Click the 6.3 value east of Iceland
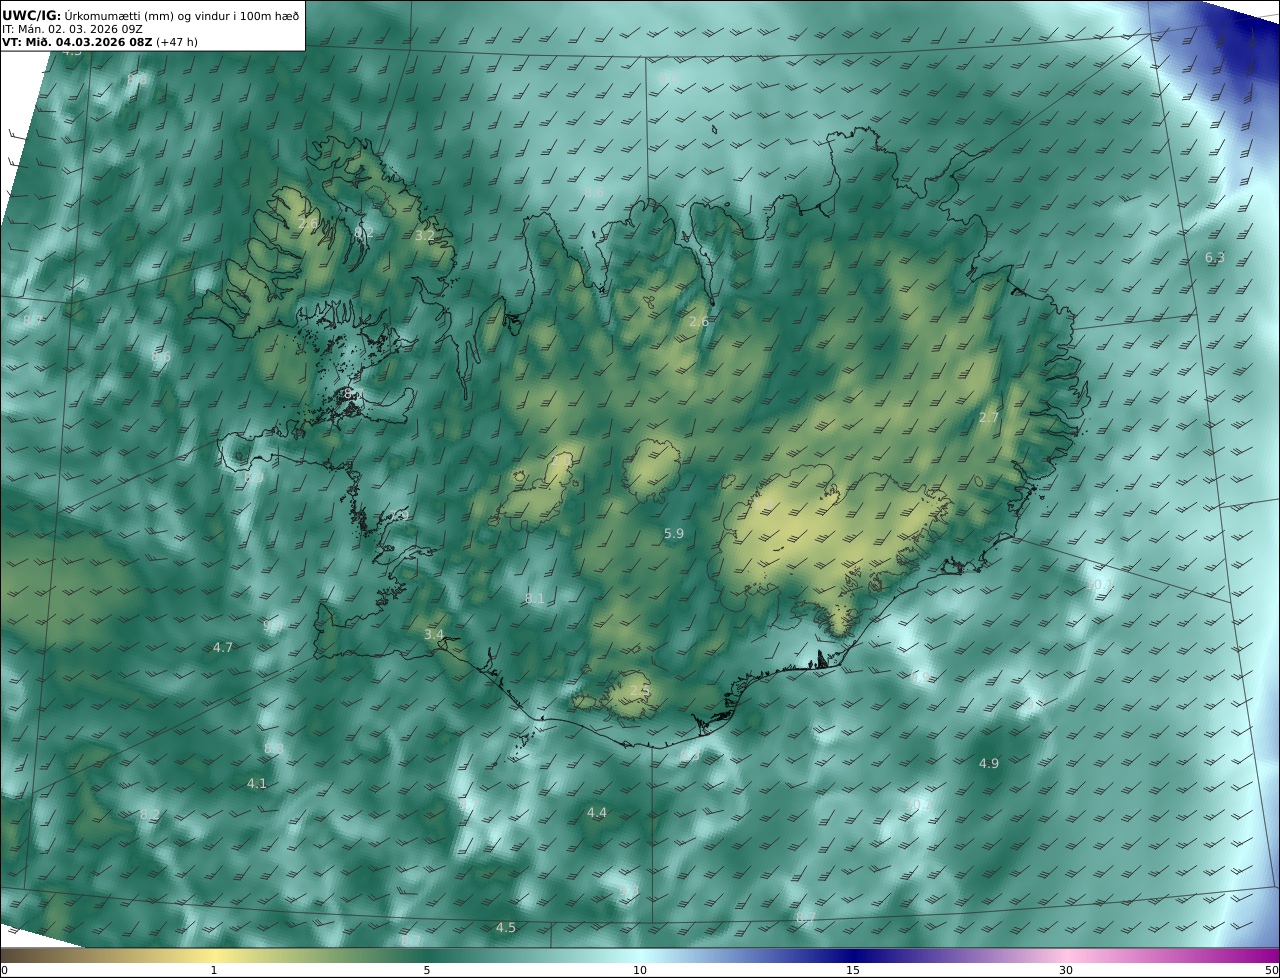1280x978 pixels. point(1214,258)
